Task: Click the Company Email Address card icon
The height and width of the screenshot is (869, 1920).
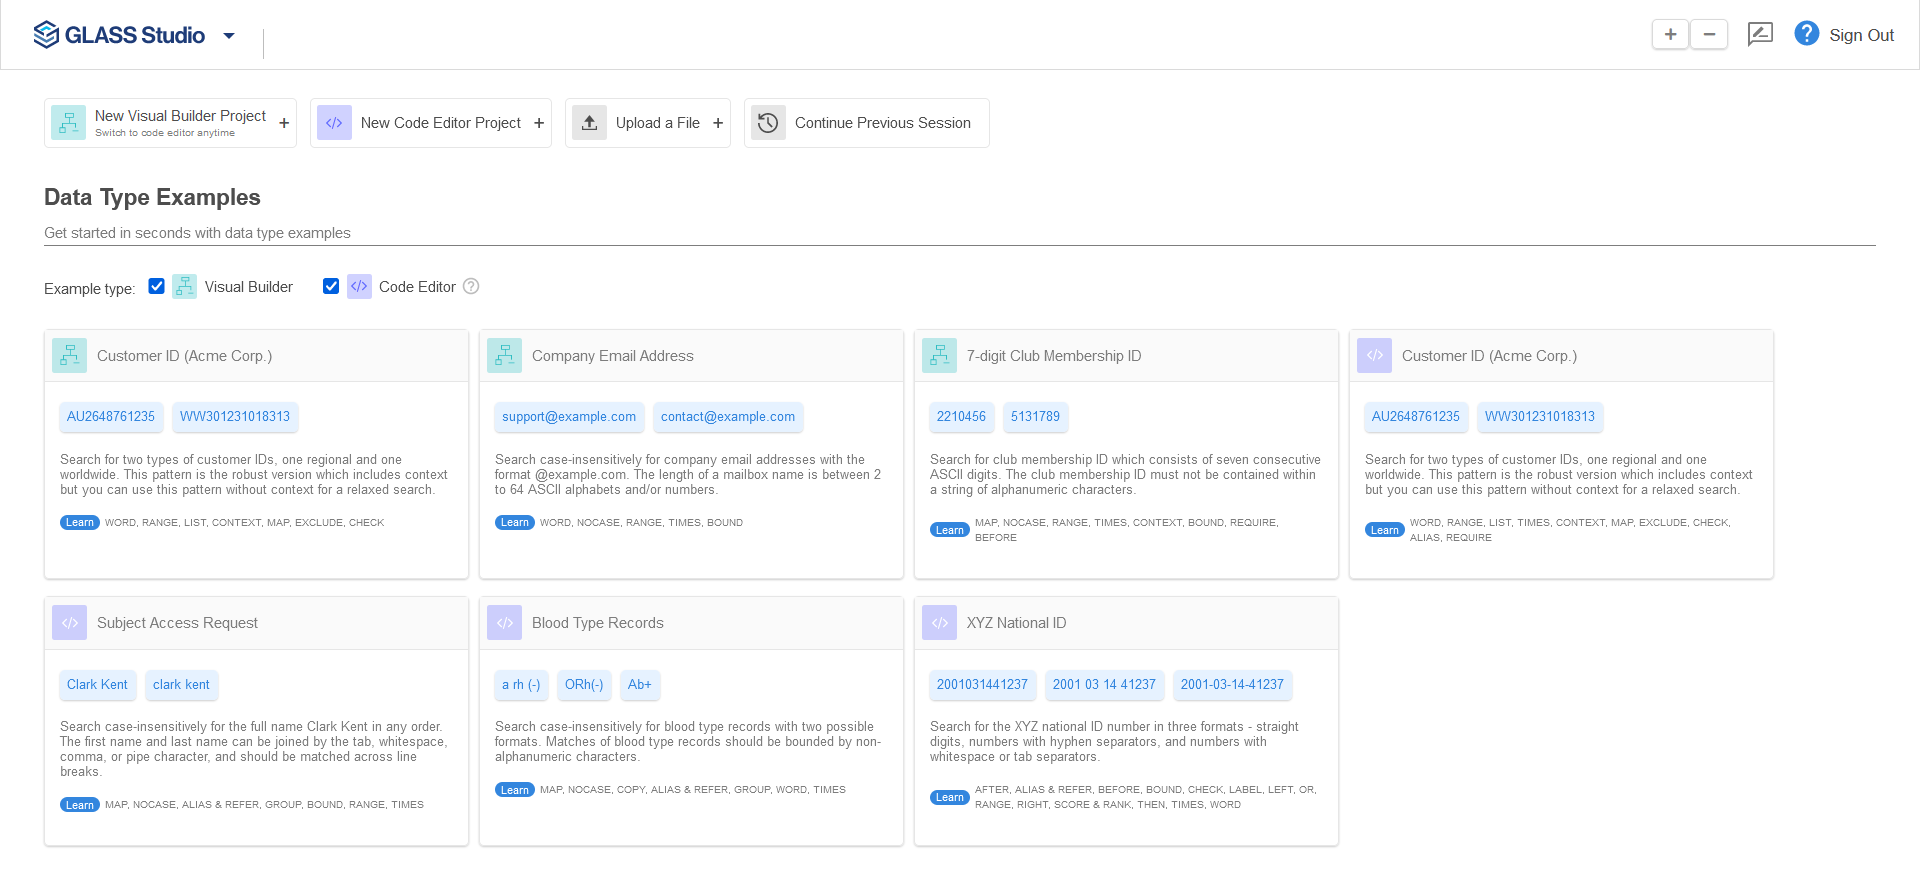Action: [504, 356]
